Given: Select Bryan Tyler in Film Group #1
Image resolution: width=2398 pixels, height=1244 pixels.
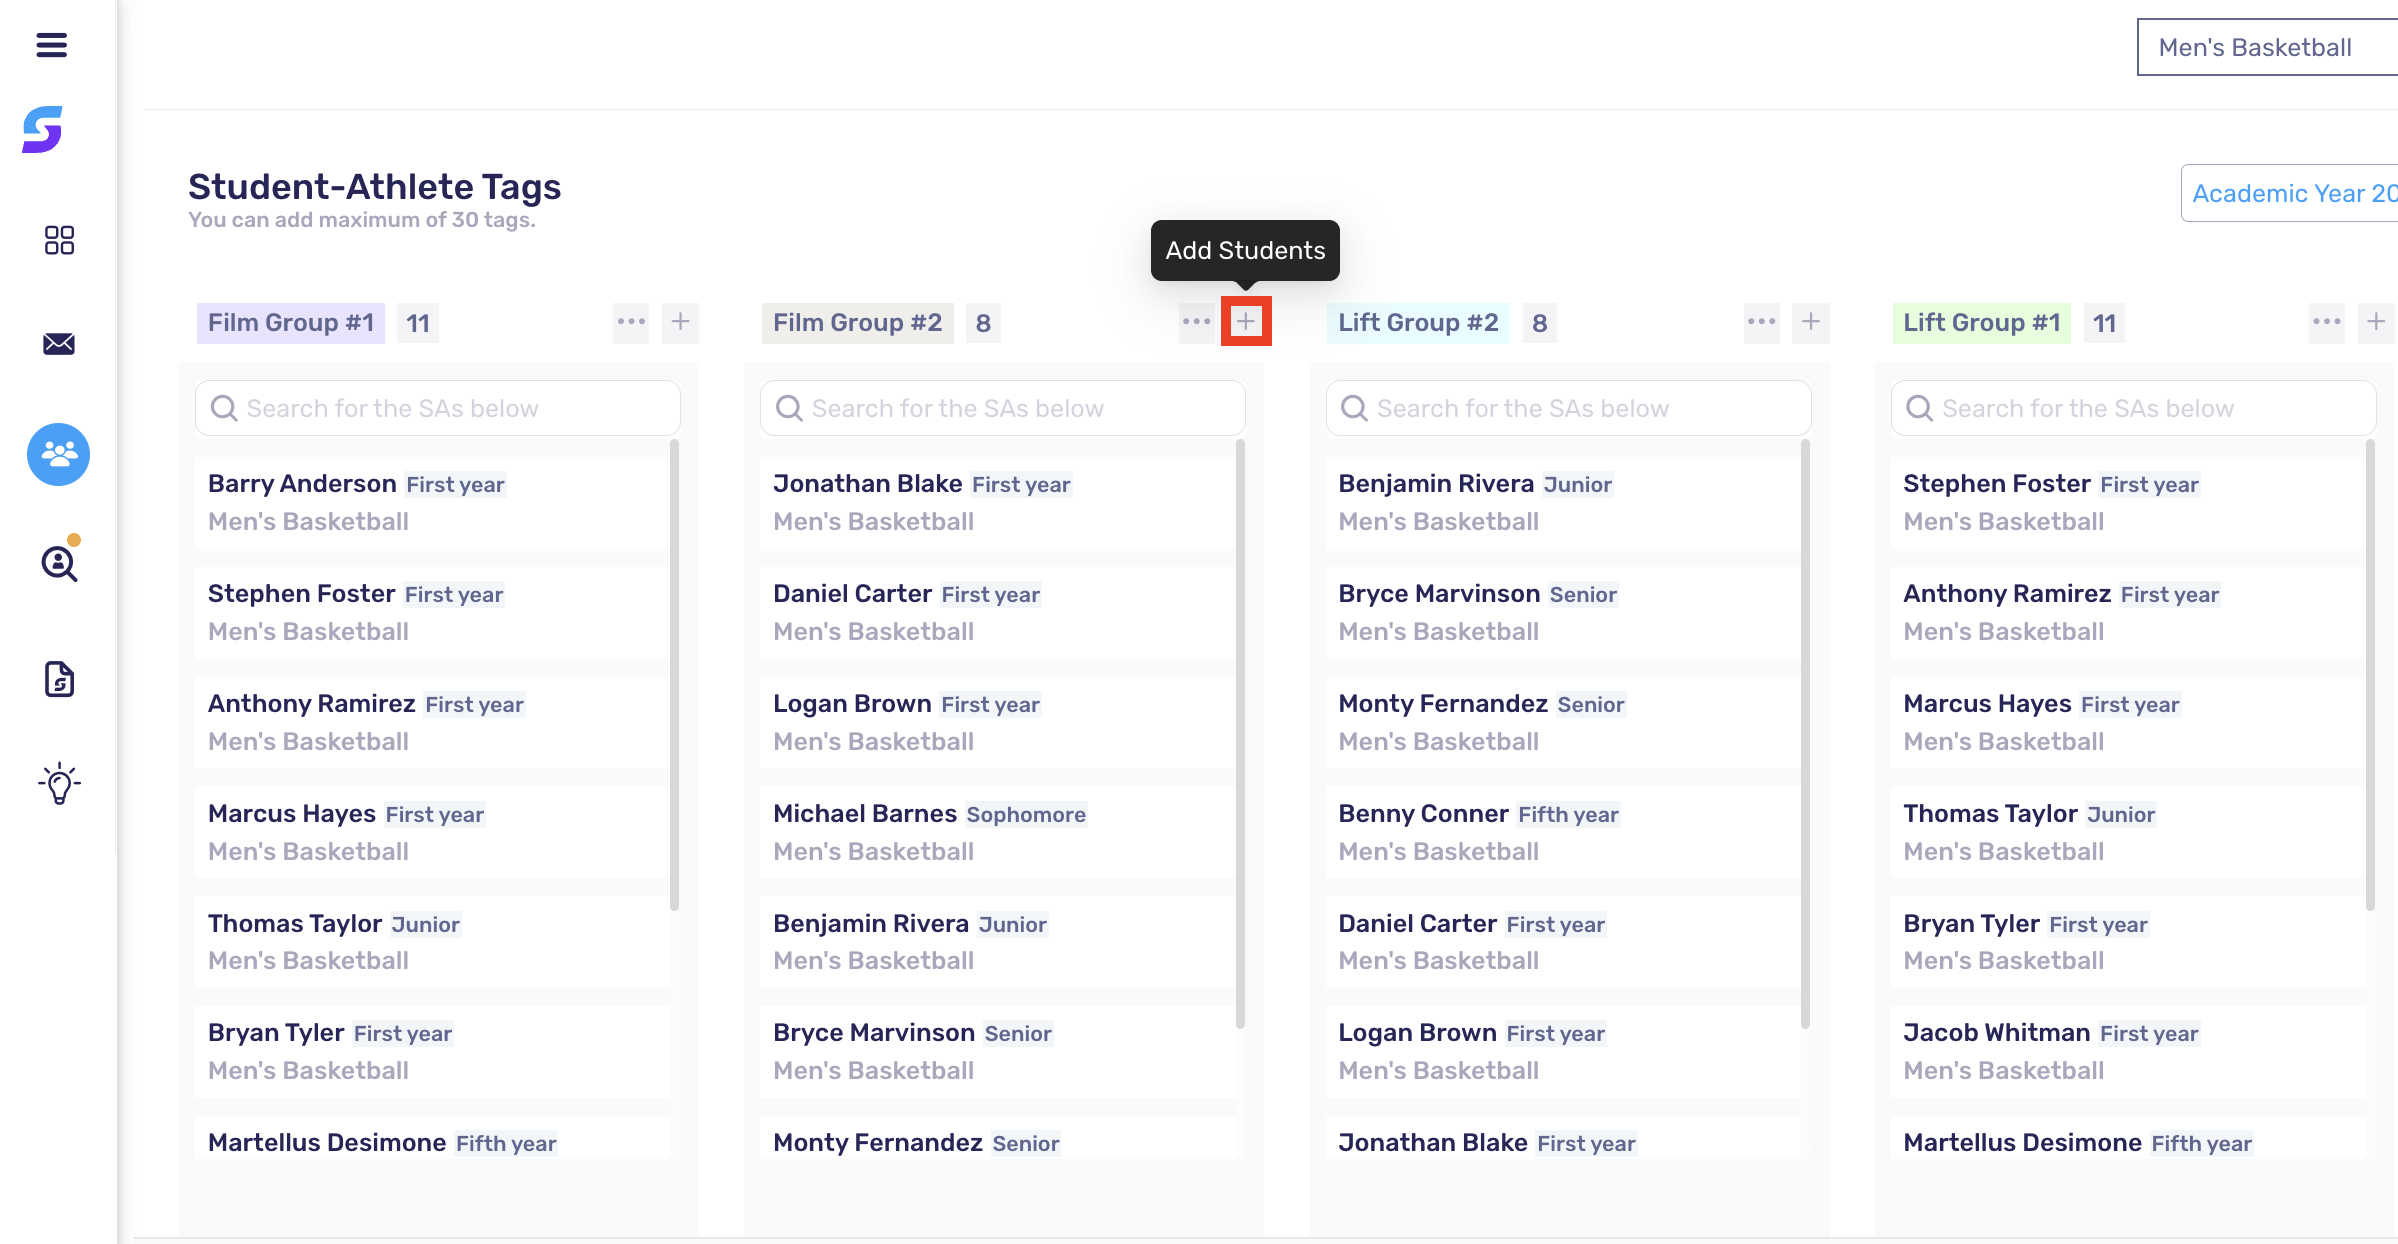Looking at the screenshot, I should pos(432,1052).
